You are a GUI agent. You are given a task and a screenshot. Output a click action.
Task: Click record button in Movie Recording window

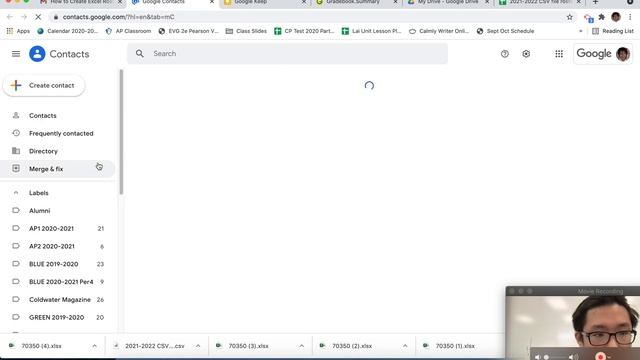click(600, 356)
